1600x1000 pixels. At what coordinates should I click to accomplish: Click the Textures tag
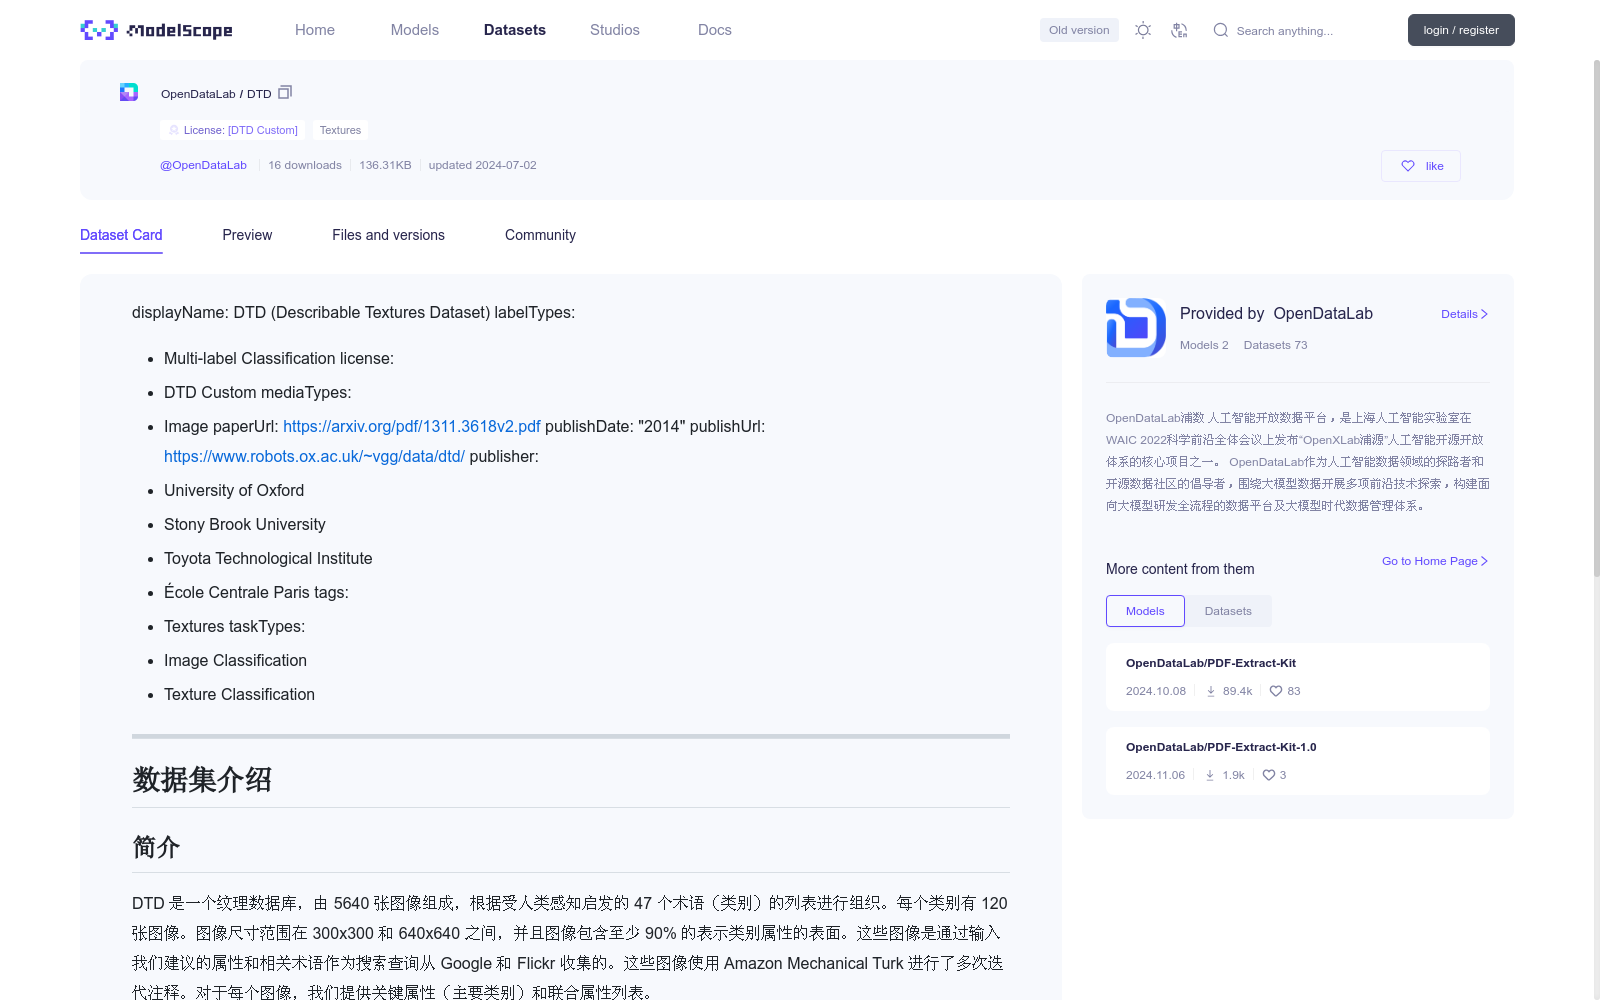pyautogui.click(x=340, y=130)
